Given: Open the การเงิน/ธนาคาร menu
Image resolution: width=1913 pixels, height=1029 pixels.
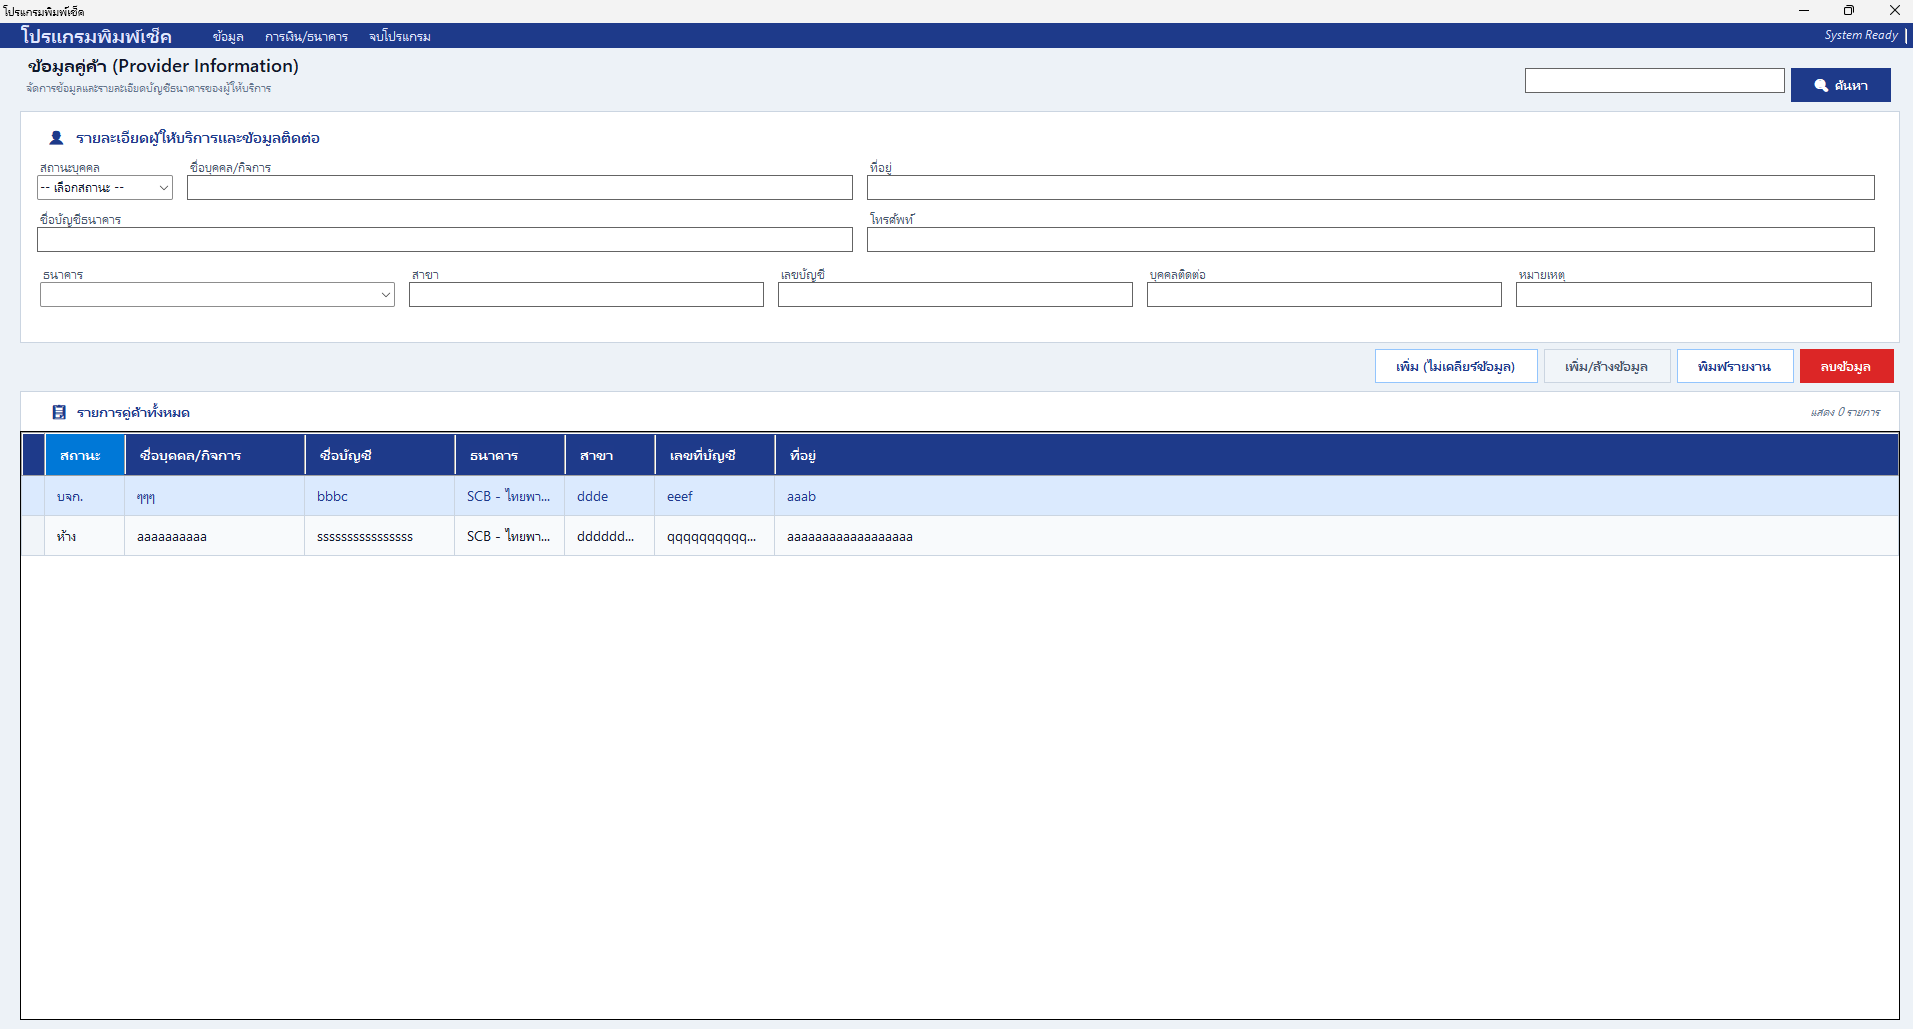Looking at the screenshot, I should (306, 37).
